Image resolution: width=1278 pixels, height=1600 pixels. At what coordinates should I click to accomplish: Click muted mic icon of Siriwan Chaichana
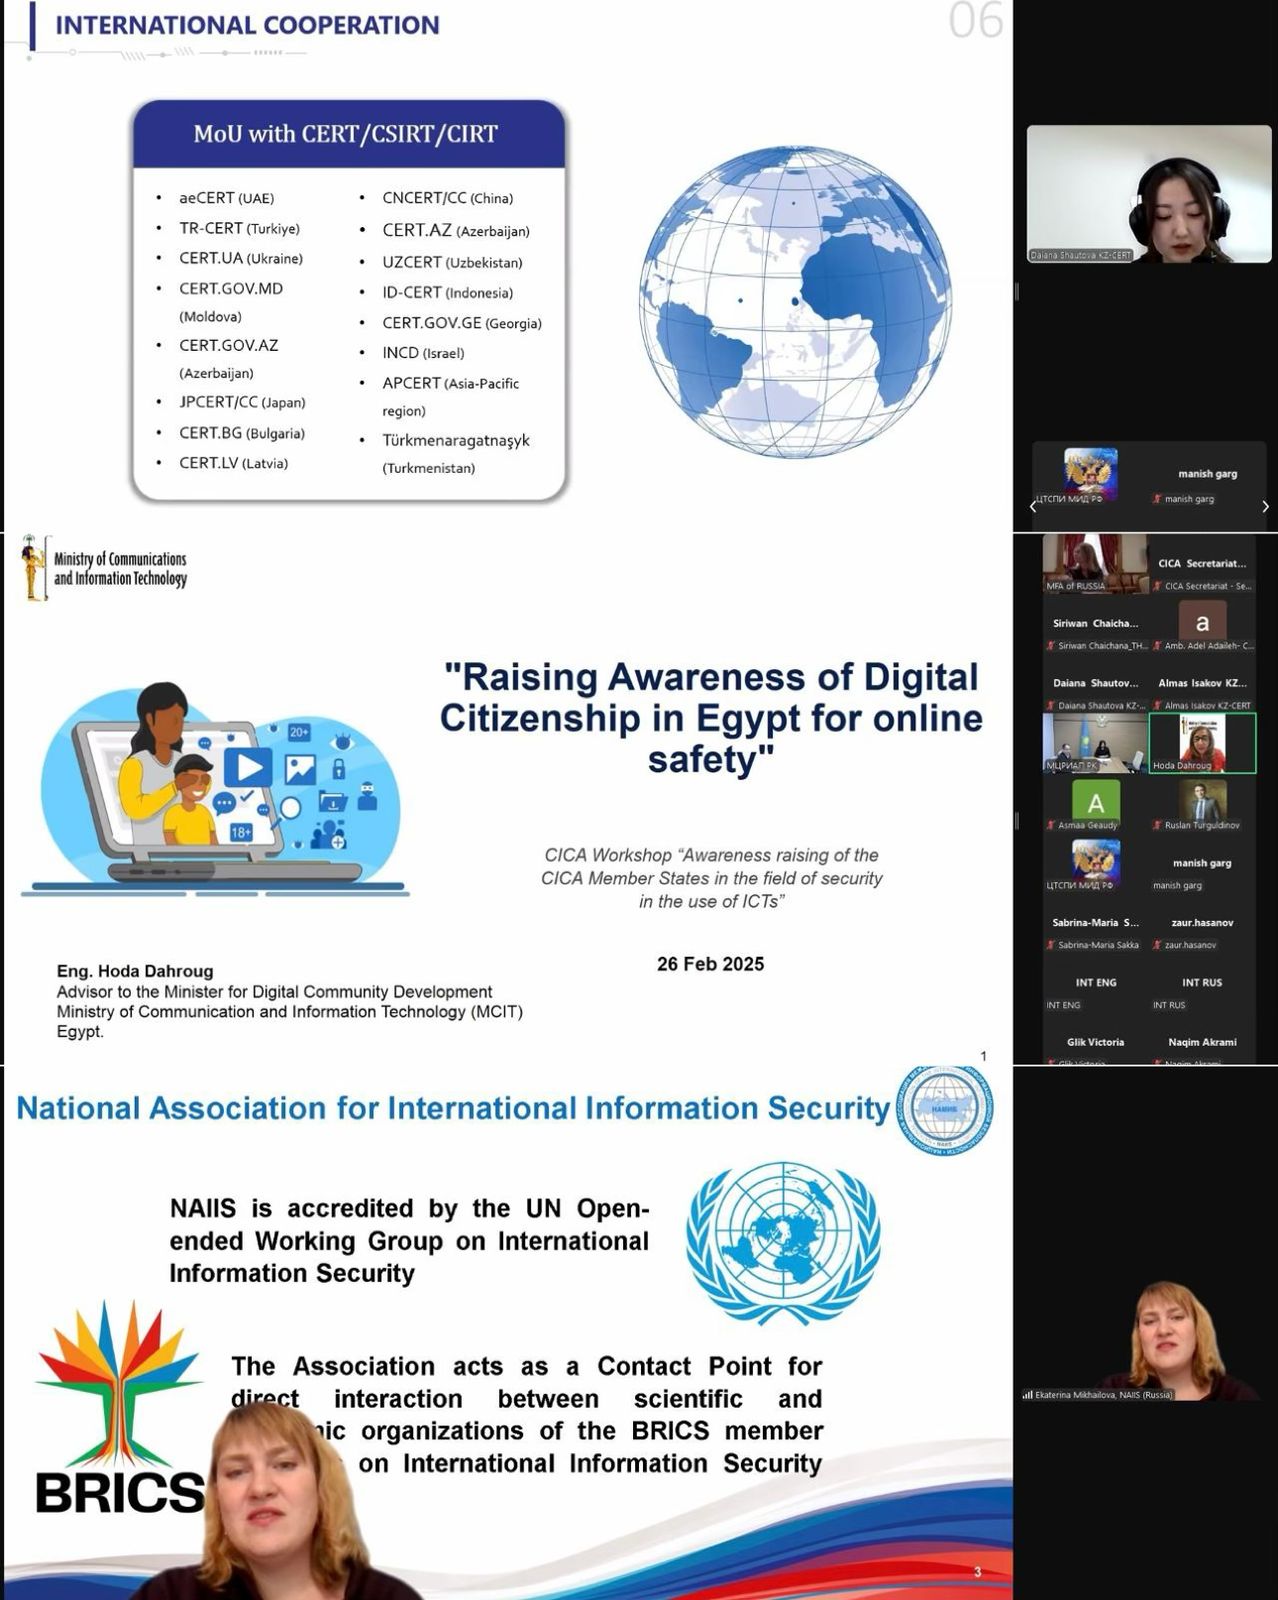(1051, 646)
